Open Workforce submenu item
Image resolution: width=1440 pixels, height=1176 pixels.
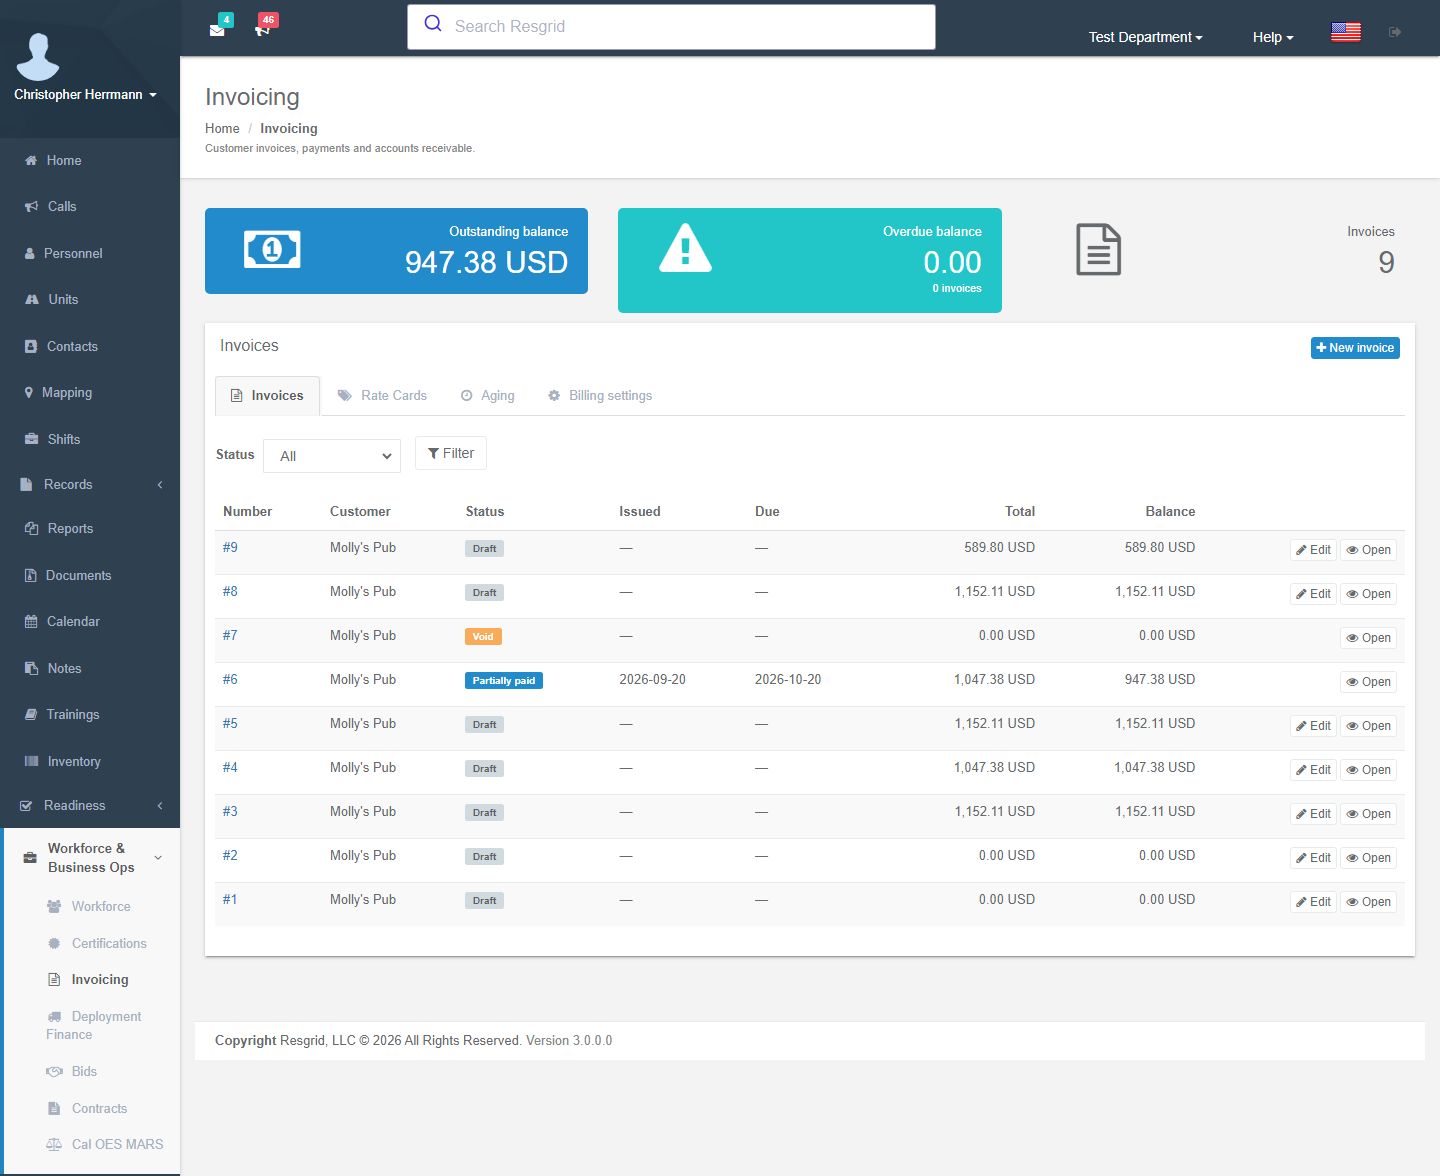[100, 906]
